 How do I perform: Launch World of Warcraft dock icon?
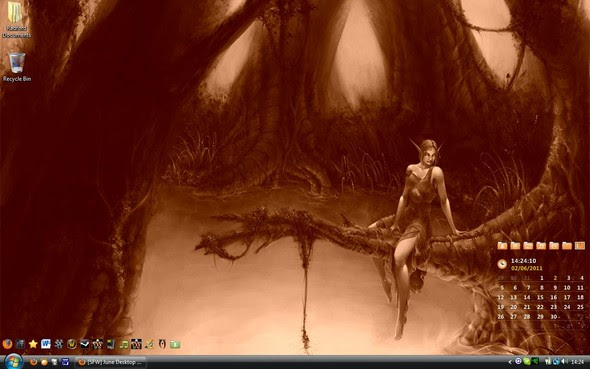click(71, 344)
